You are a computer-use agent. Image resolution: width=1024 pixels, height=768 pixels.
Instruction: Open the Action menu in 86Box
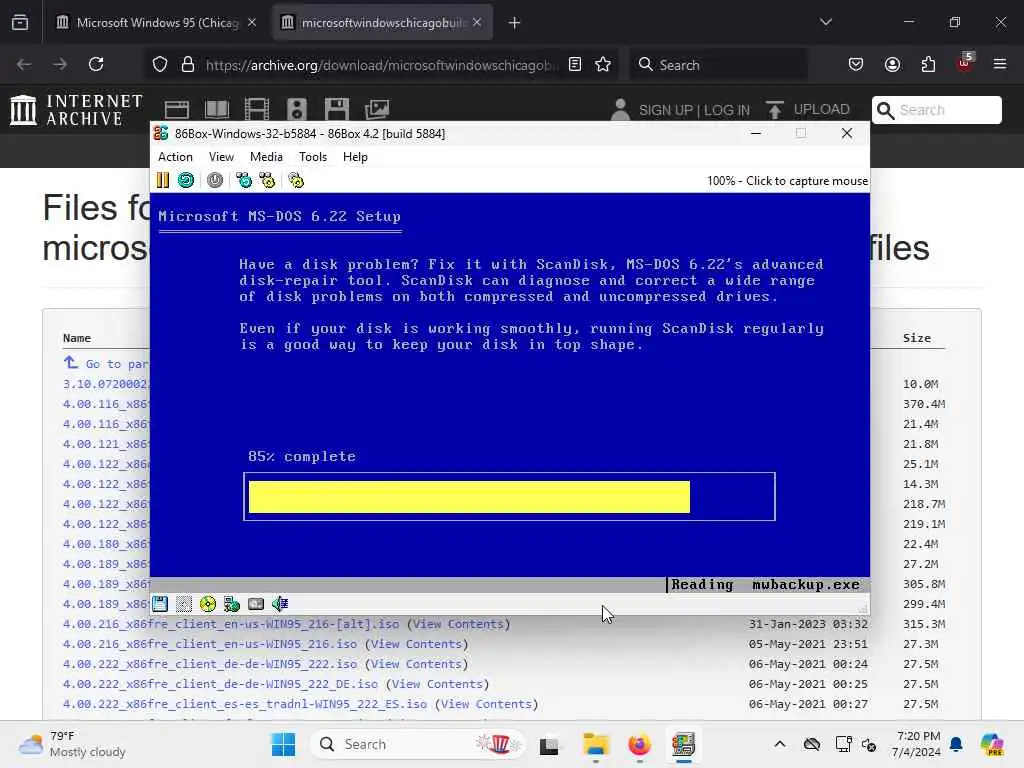point(176,157)
